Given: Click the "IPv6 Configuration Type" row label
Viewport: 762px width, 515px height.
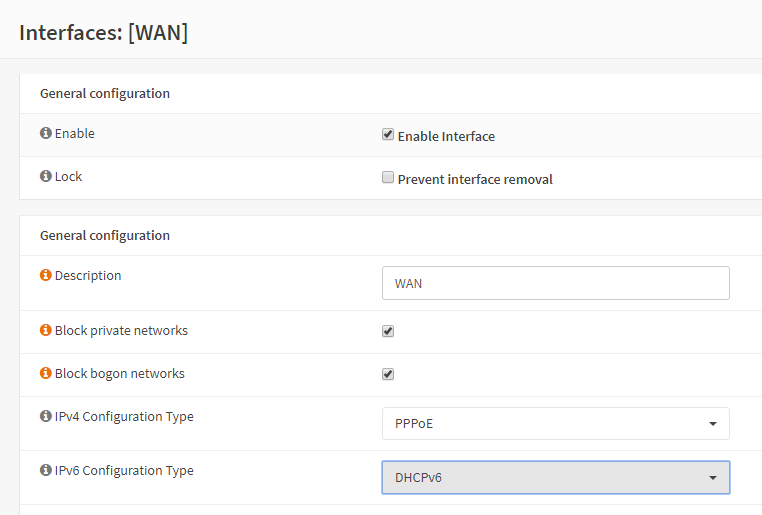Looking at the screenshot, I should pos(124,470).
